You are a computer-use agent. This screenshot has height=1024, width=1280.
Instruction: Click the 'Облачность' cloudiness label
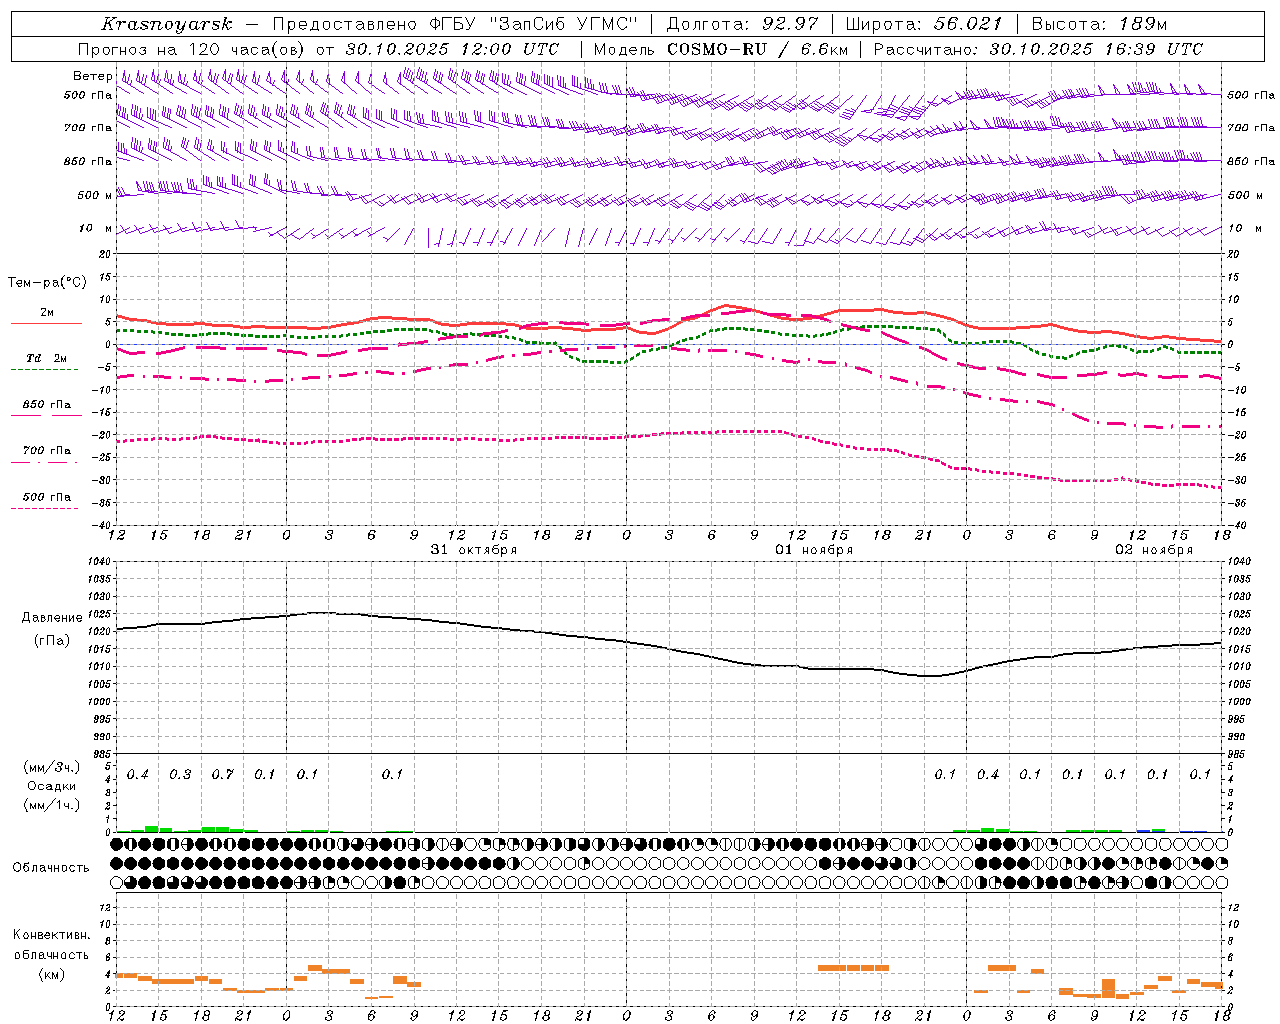pyautogui.click(x=51, y=867)
